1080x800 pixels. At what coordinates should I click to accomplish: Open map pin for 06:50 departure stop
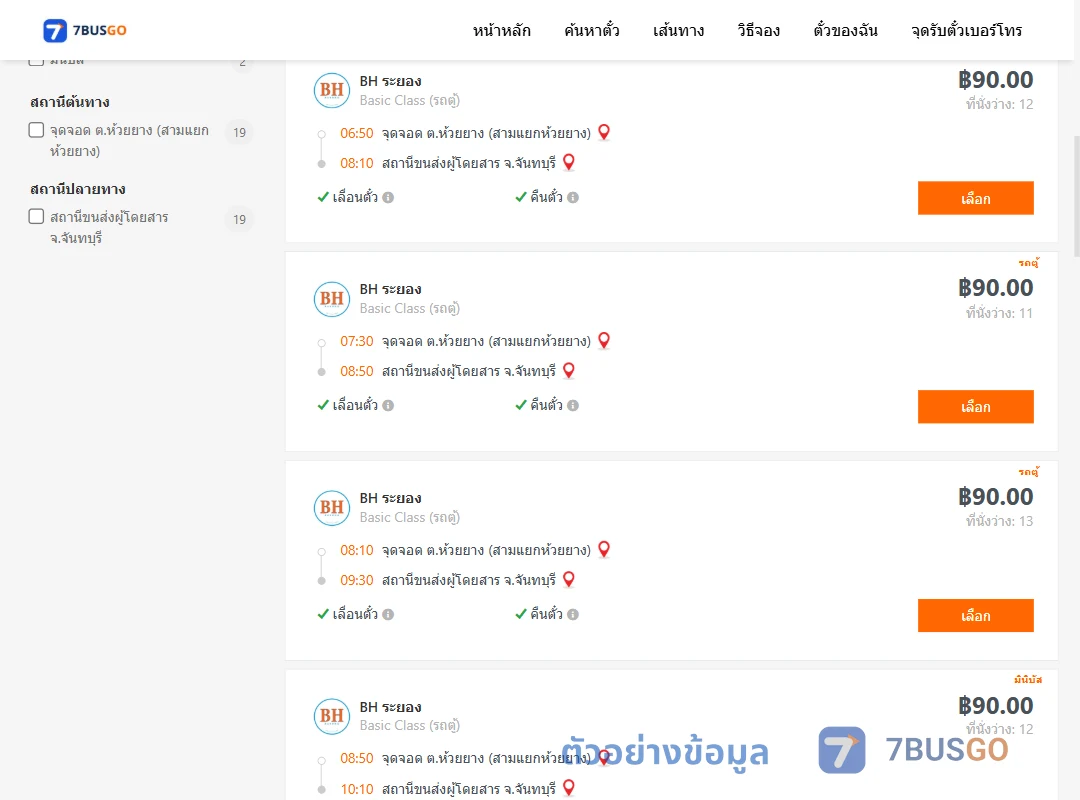click(604, 132)
